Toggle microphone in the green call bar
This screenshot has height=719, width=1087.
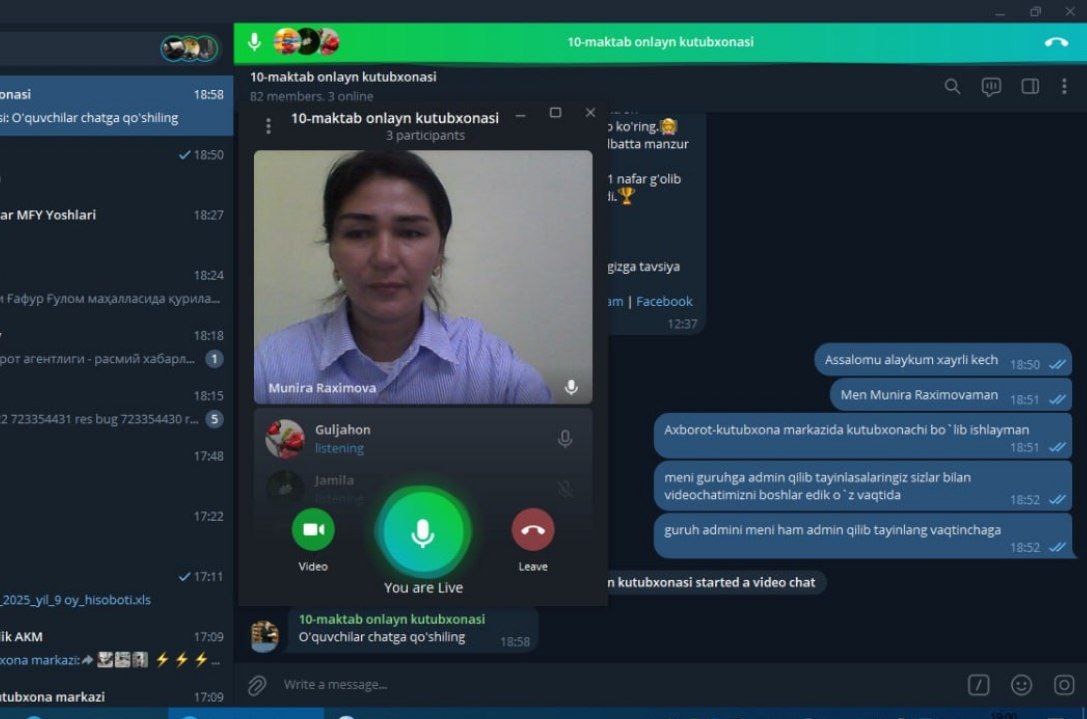(255, 42)
